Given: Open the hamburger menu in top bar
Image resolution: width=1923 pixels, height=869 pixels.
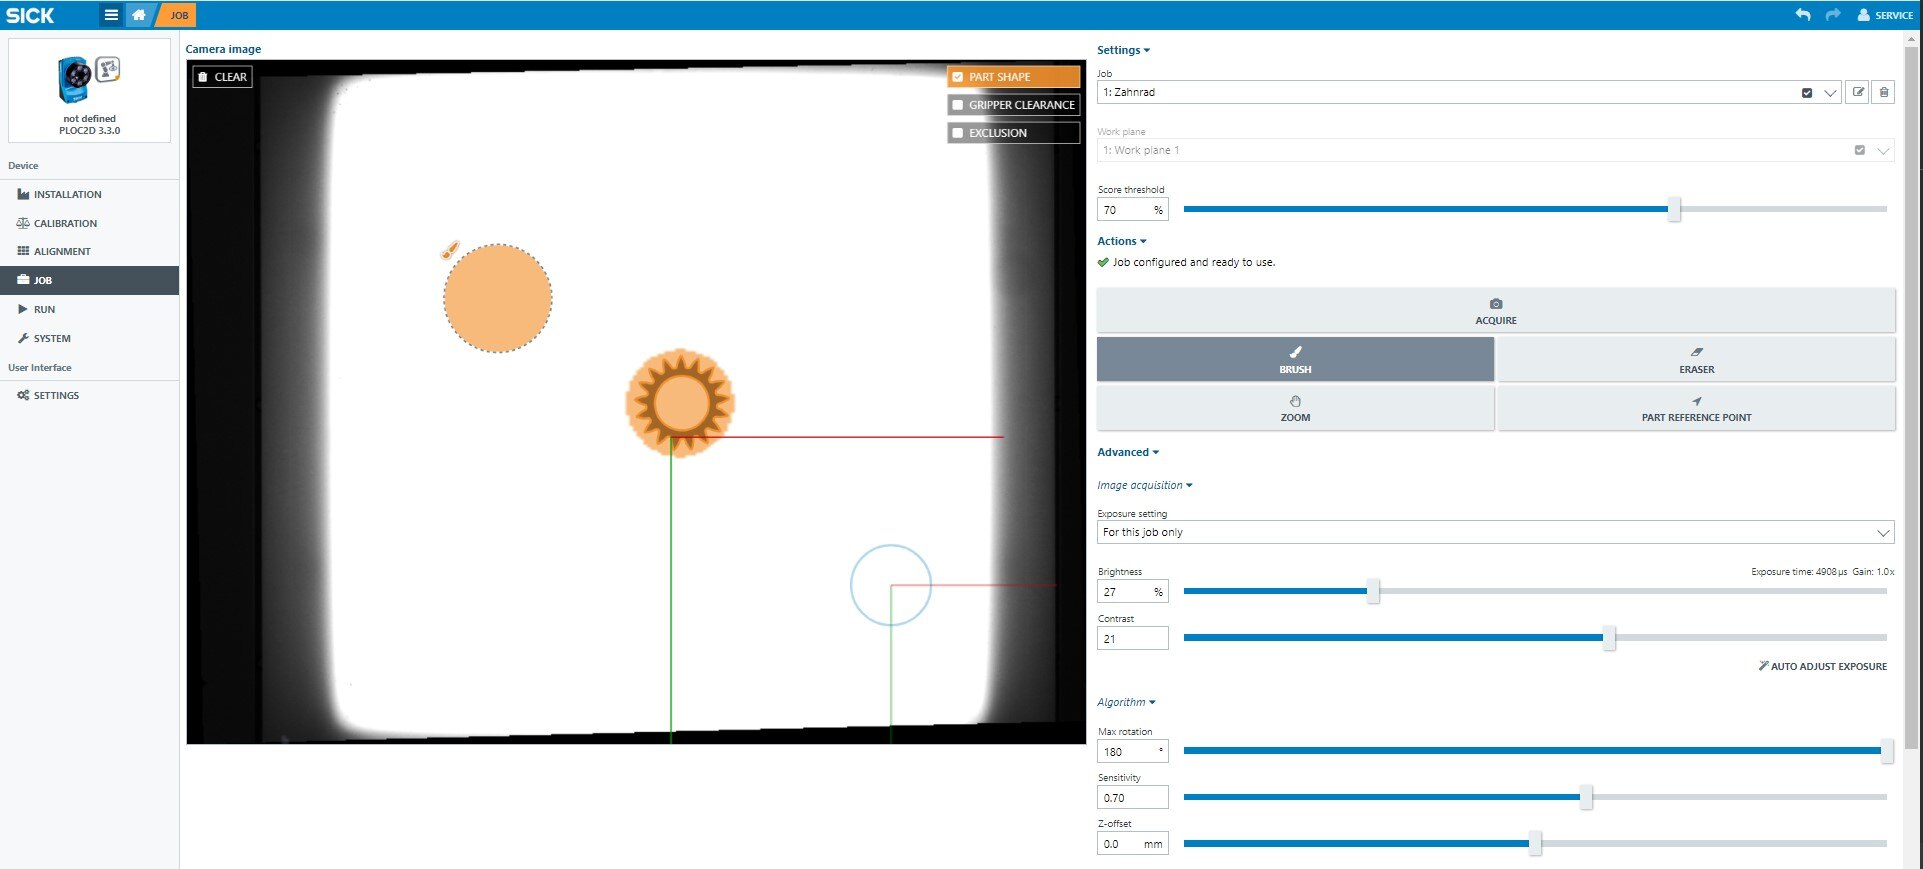Looking at the screenshot, I should 111,15.
